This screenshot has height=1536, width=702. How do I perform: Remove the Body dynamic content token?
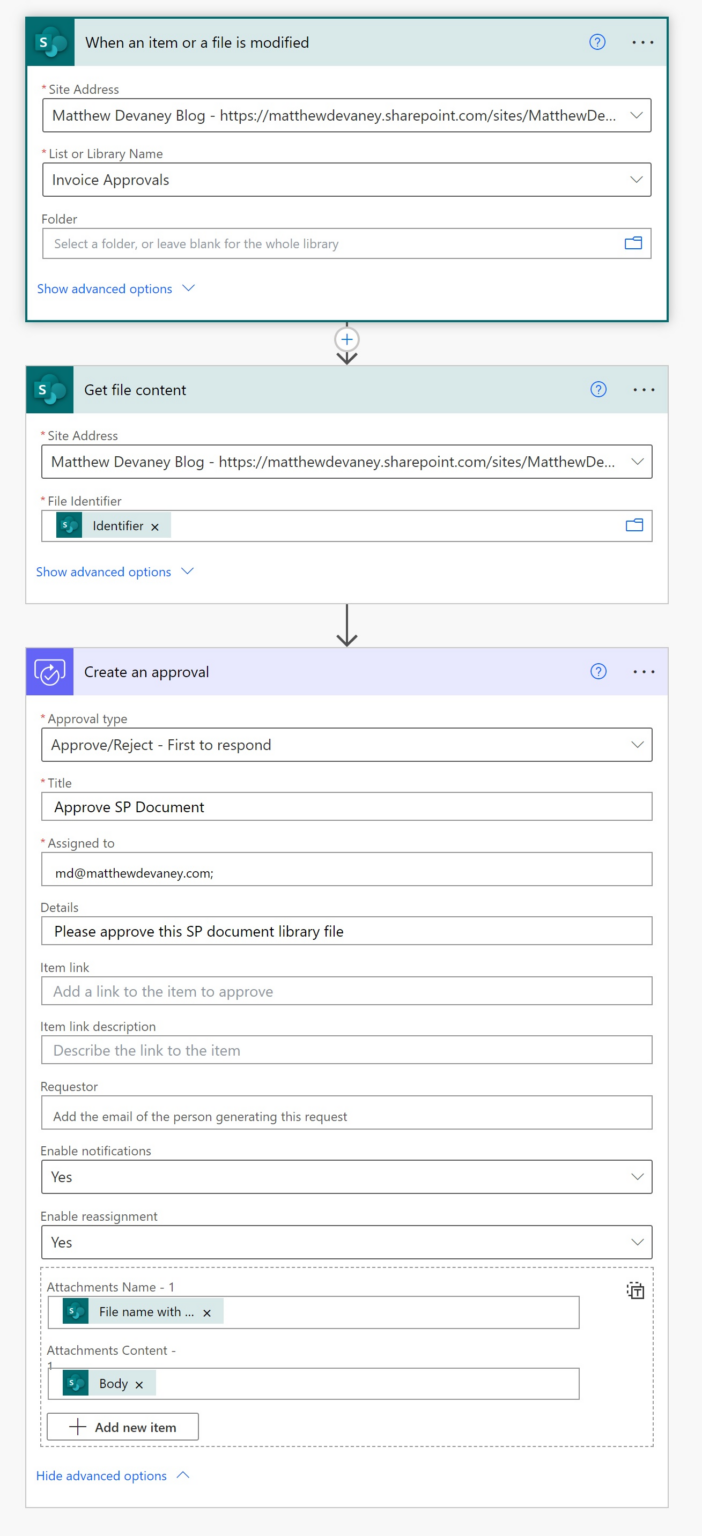(138, 1383)
